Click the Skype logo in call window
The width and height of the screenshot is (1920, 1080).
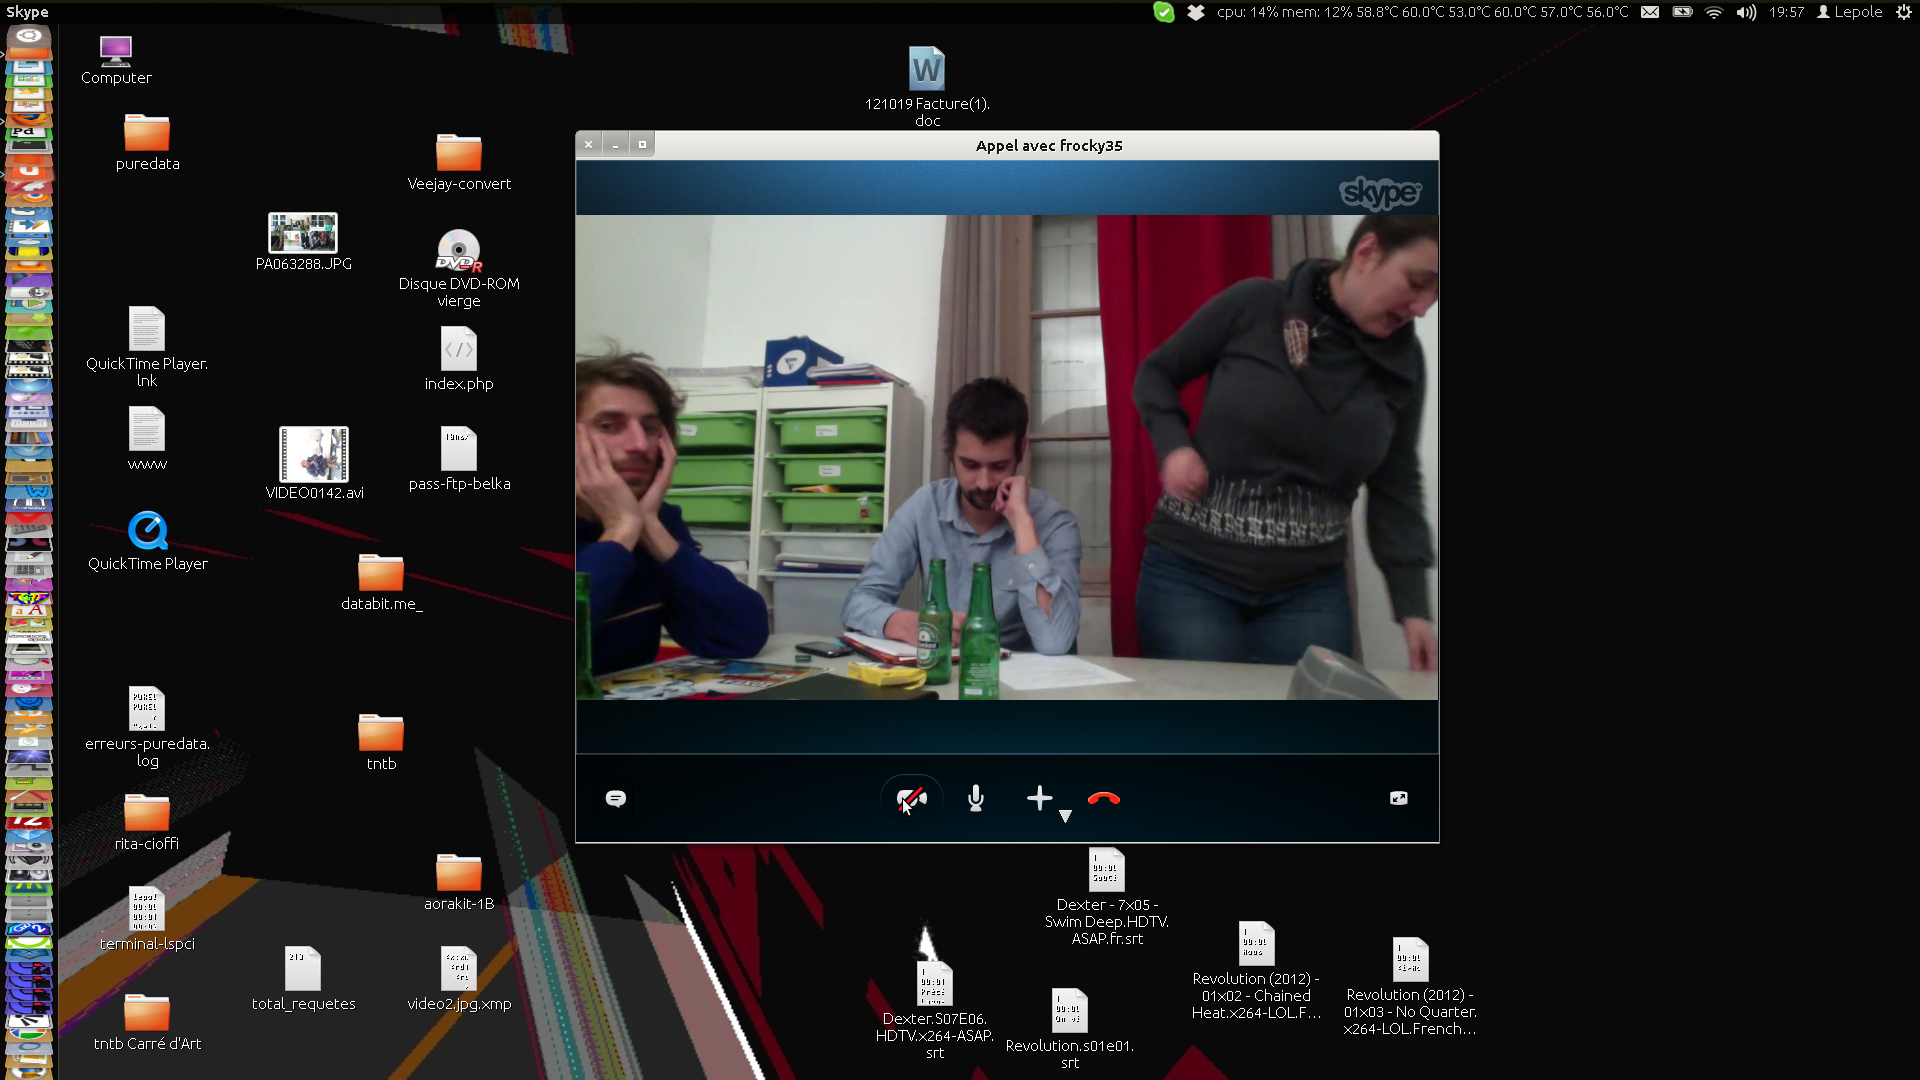click(x=1379, y=192)
